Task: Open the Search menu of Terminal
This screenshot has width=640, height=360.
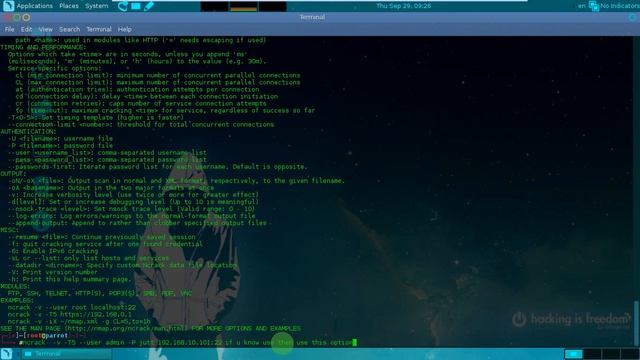Action: (69, 29)
